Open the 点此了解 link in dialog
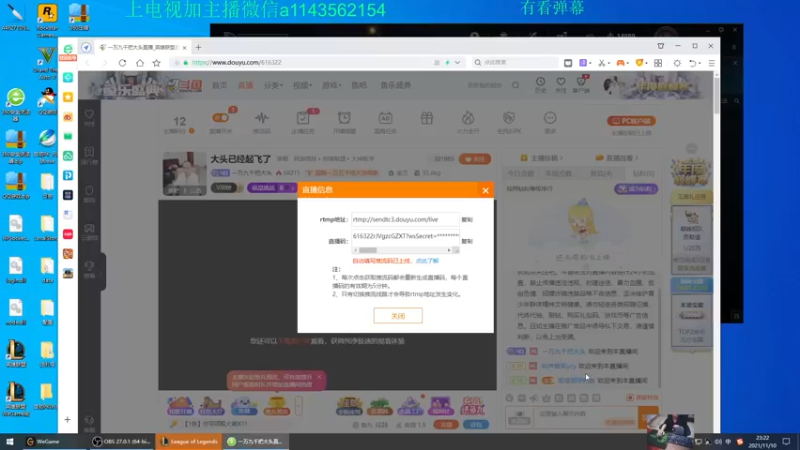800x450 pixels. pyautogui.click(x=427, y=261)
